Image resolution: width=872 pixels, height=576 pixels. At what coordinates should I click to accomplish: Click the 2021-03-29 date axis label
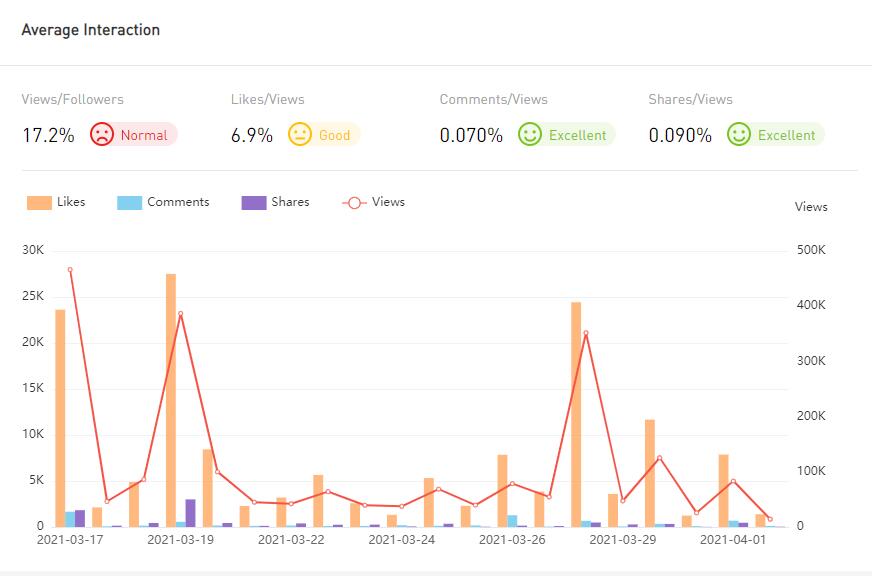click(x=622, y=540)
